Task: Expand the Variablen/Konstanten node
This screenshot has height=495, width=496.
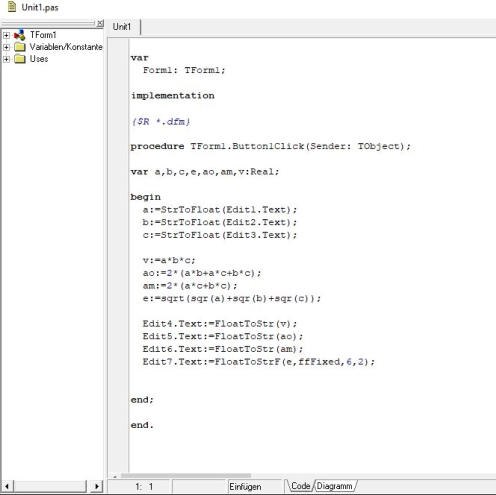Action: pyautogui.click(x=6, y=47)
